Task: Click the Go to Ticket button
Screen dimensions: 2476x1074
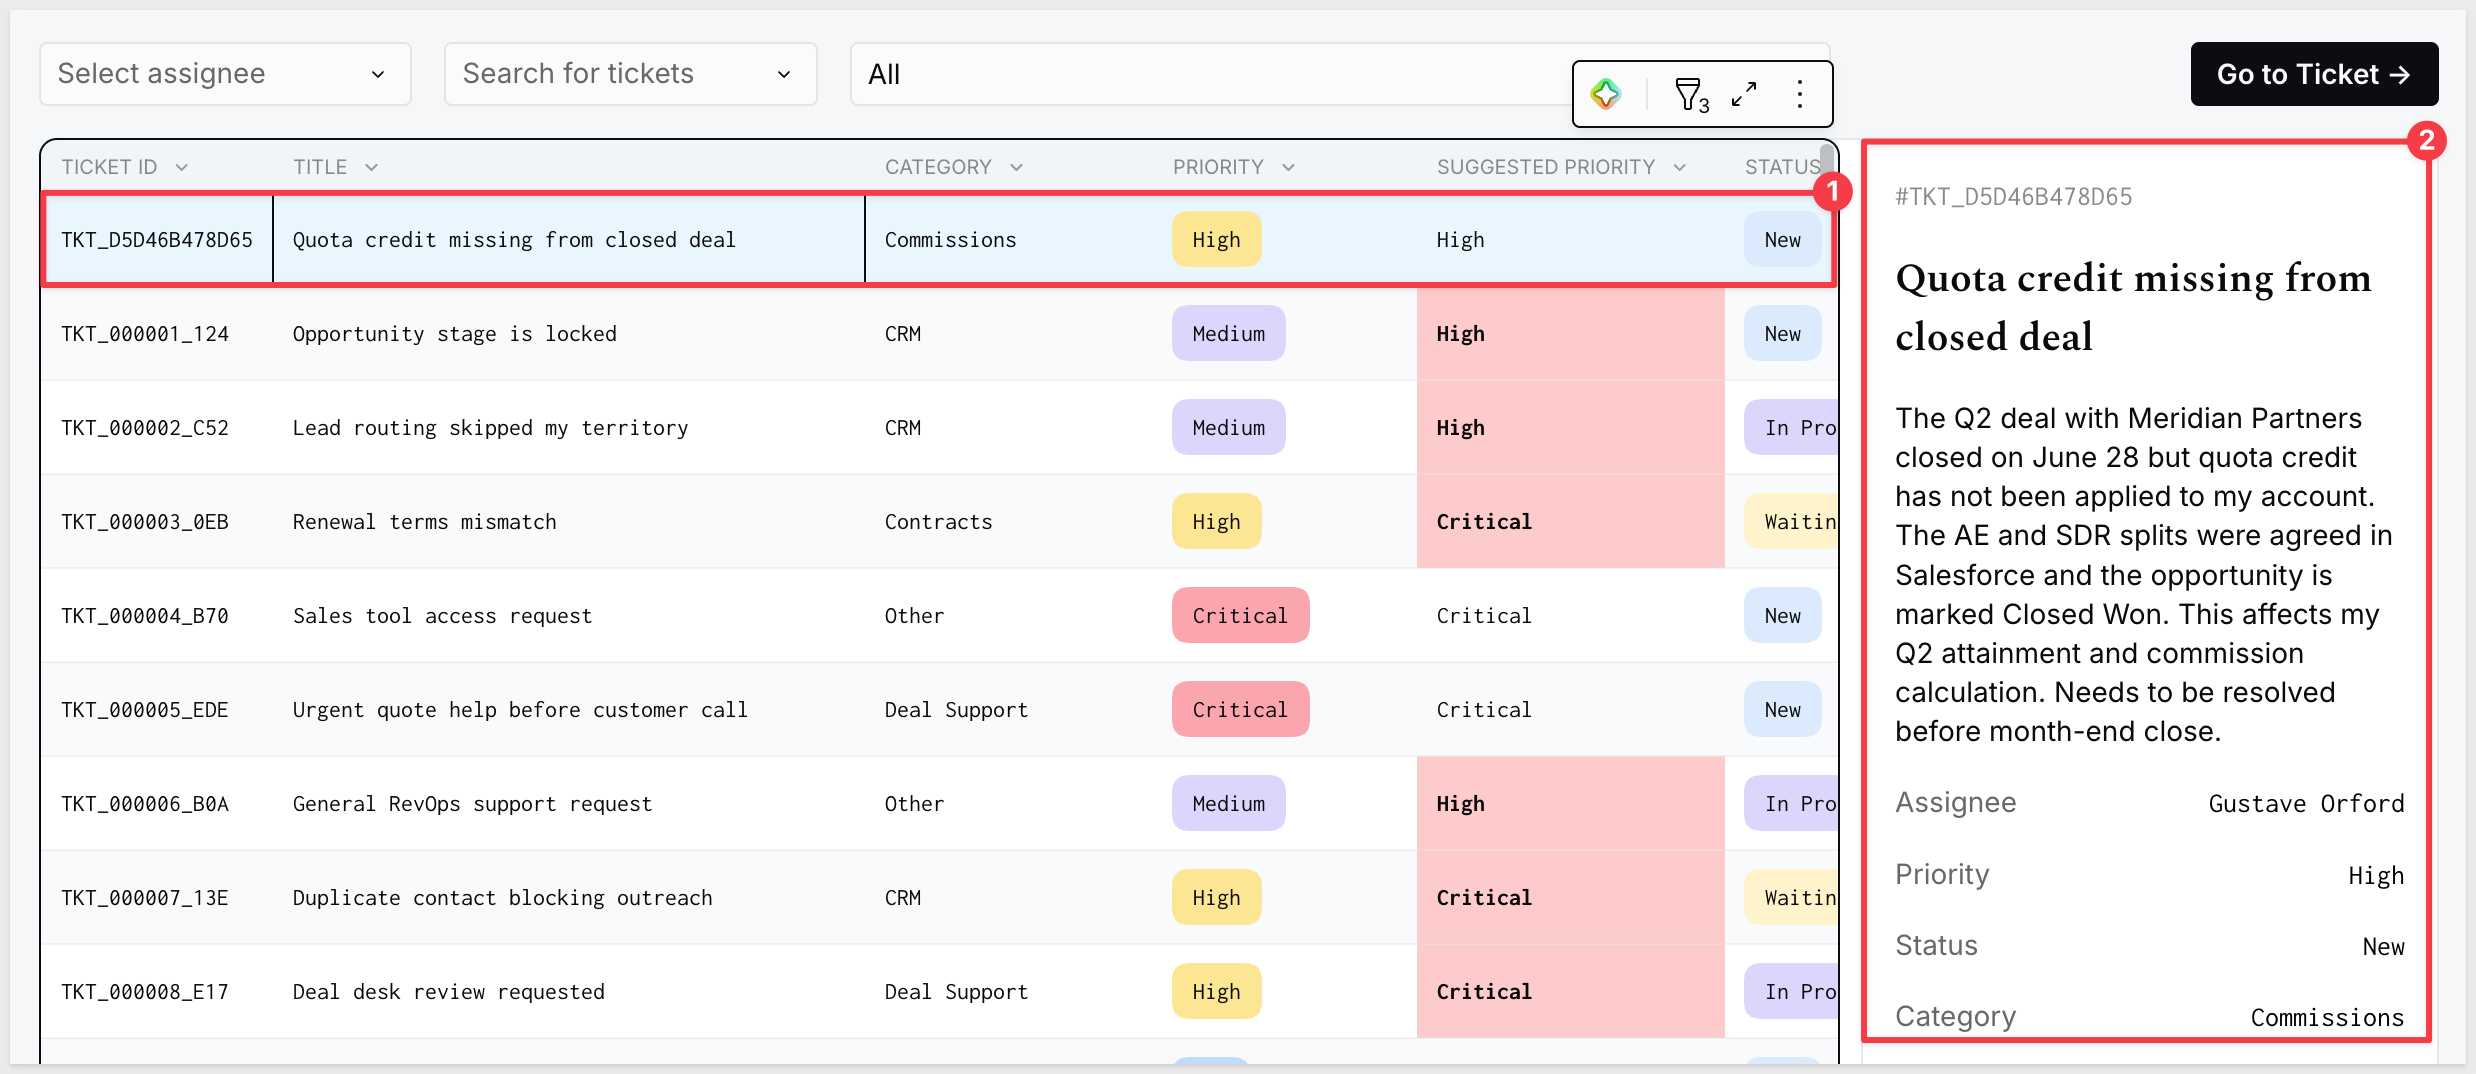Action: 2314,74
